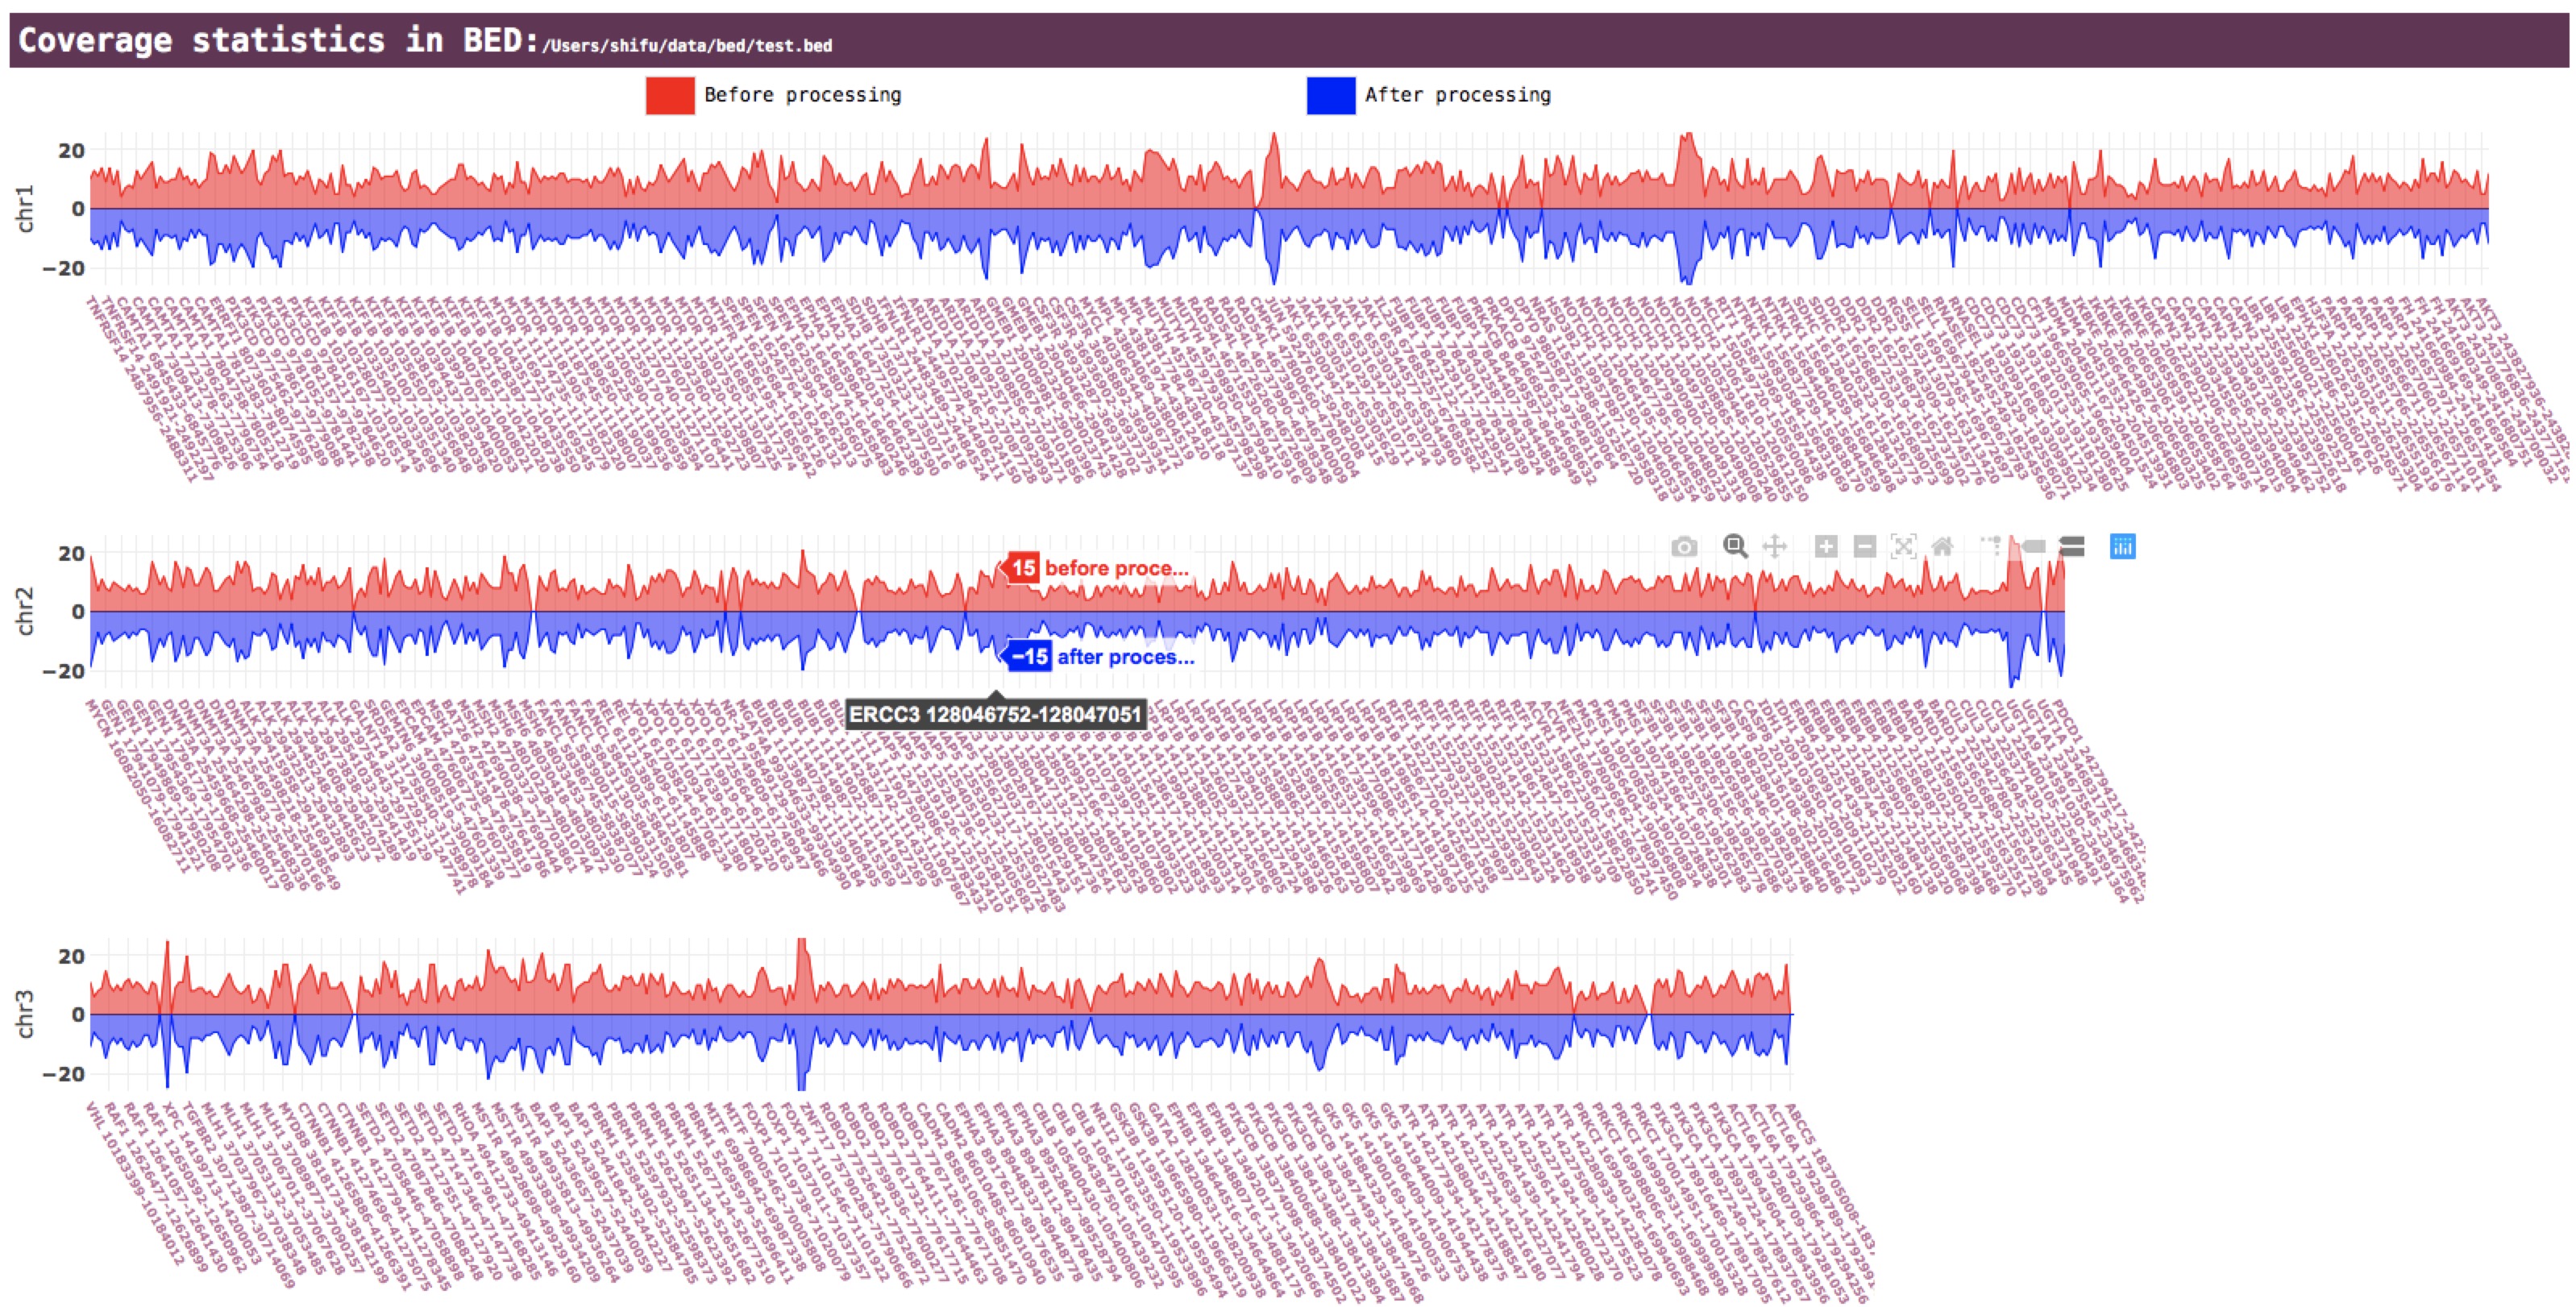The image size is (2576, 1307).
Task: Enable compare data on hover
Action: pyautogui.click(x=2072, y=546)
